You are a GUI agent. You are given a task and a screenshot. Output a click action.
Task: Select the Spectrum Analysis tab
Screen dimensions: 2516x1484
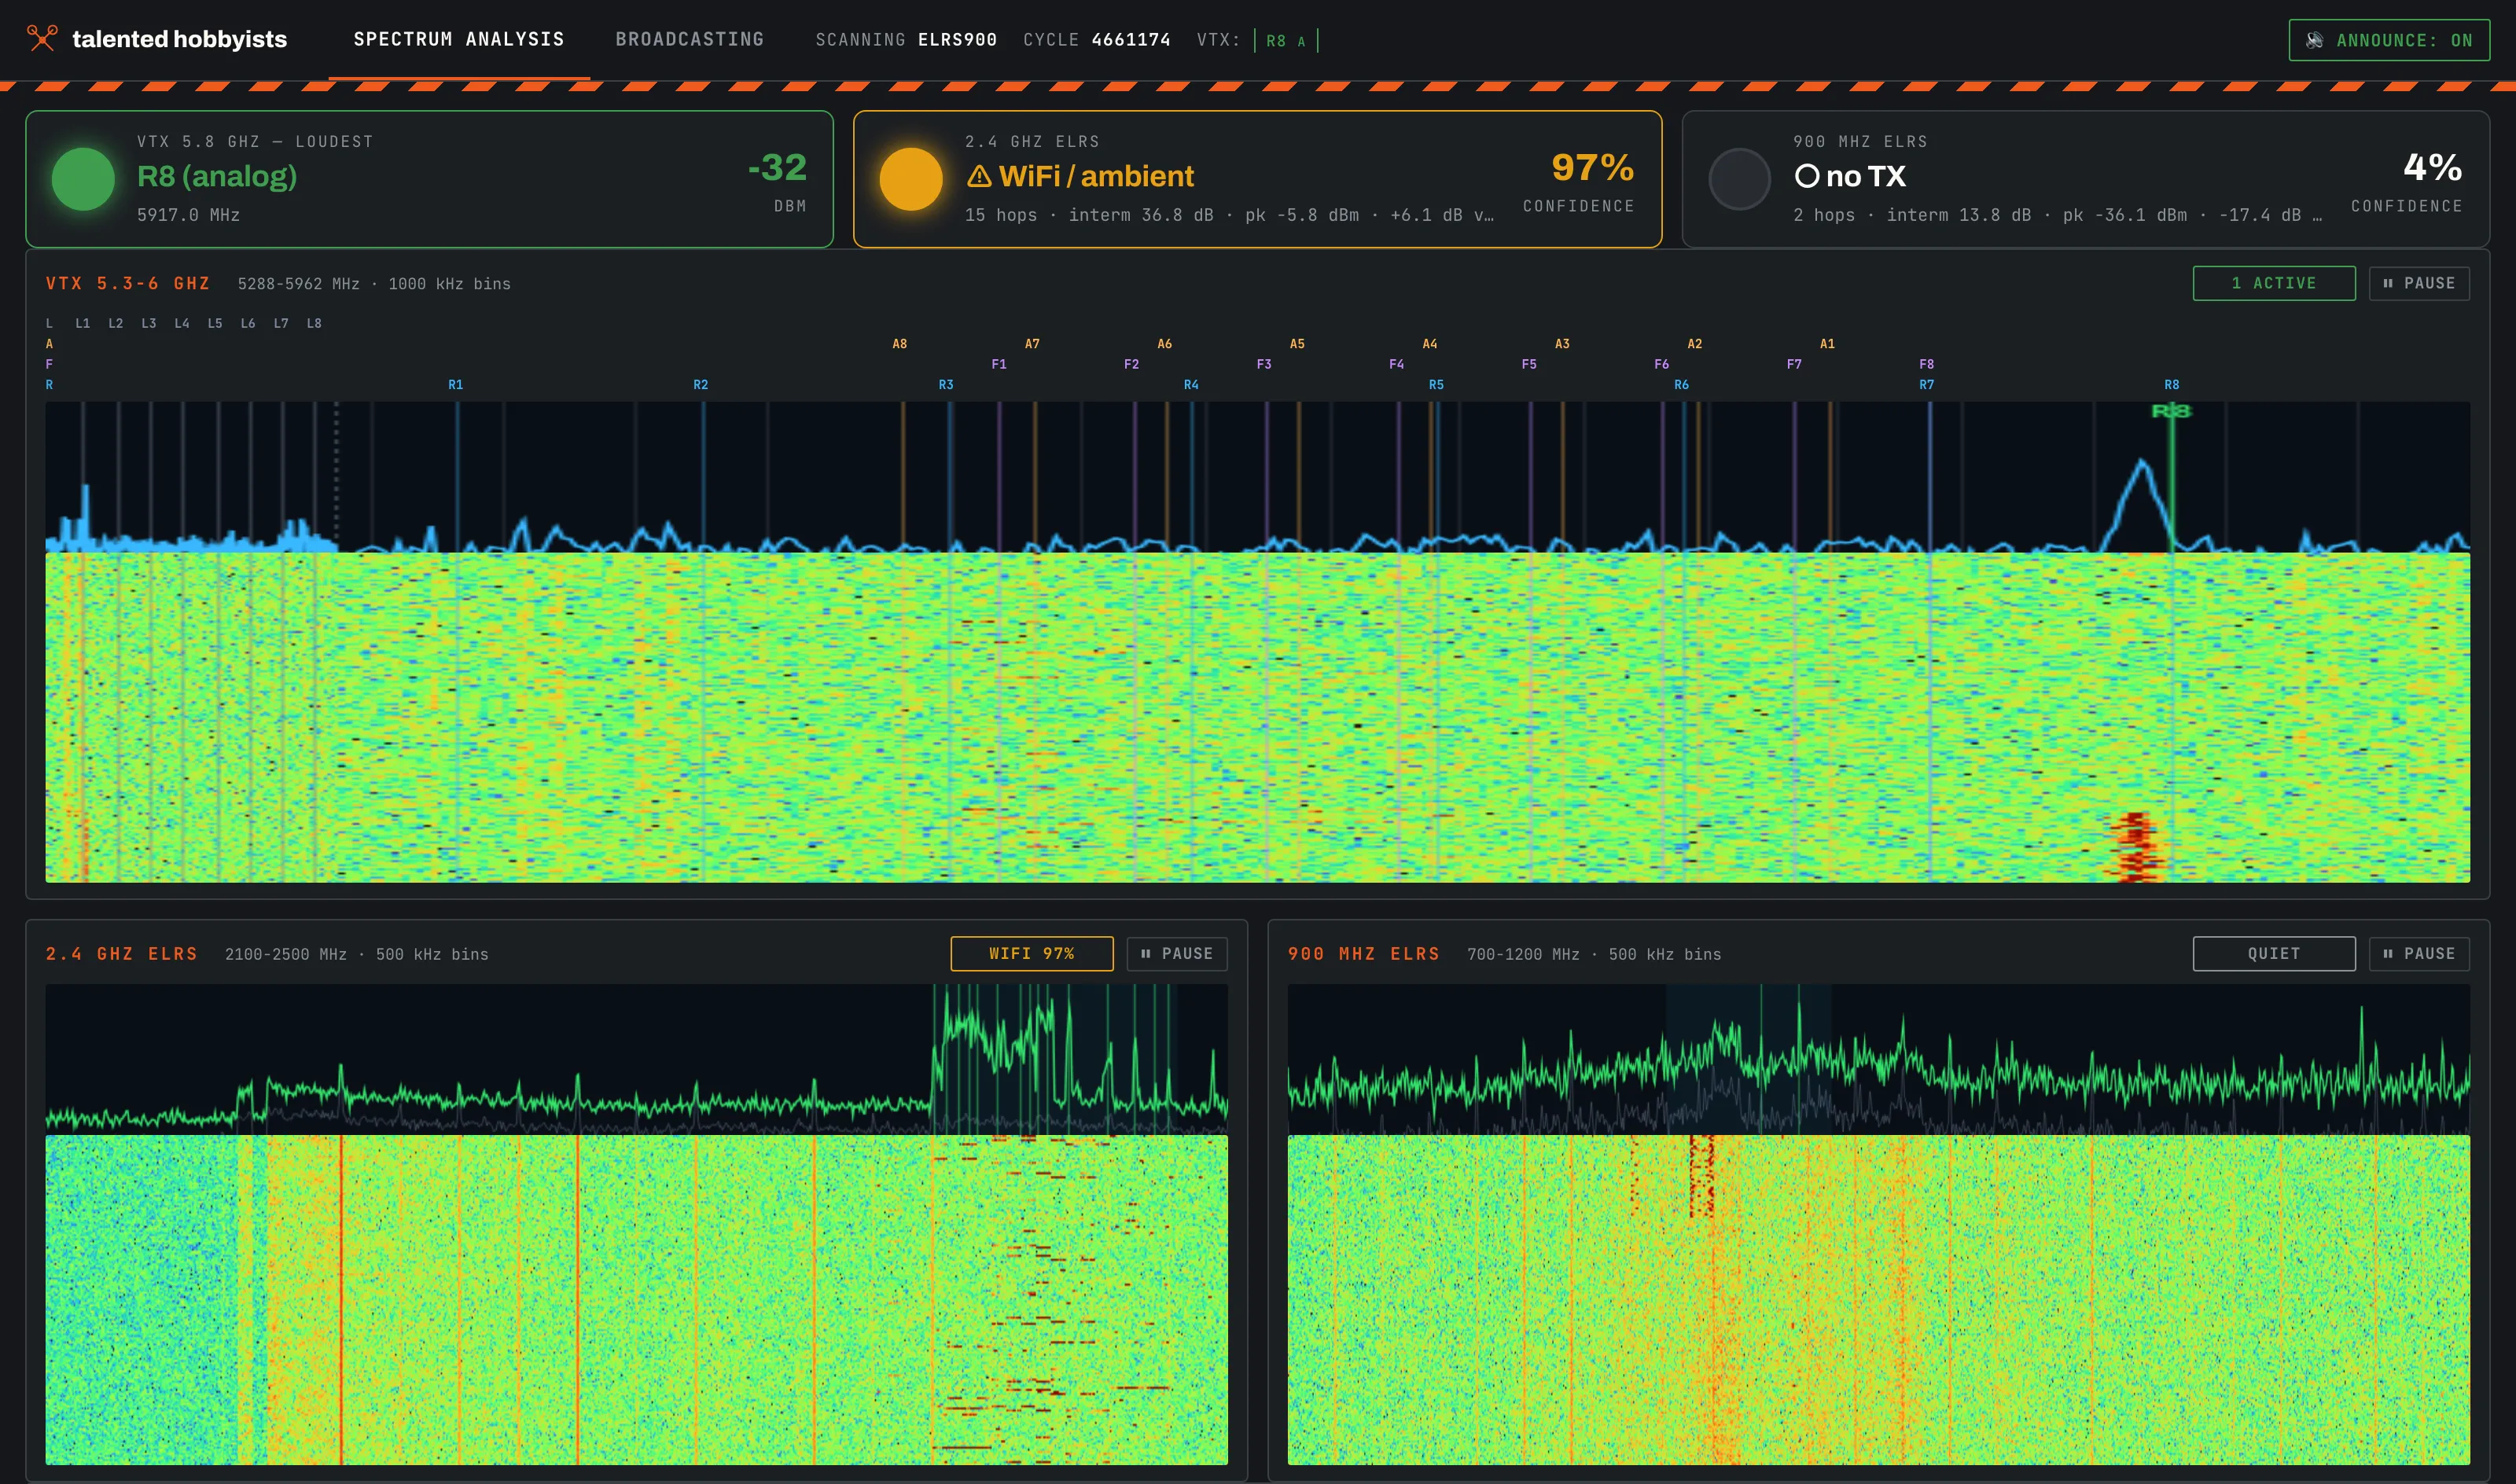click(x=459, y=39)
